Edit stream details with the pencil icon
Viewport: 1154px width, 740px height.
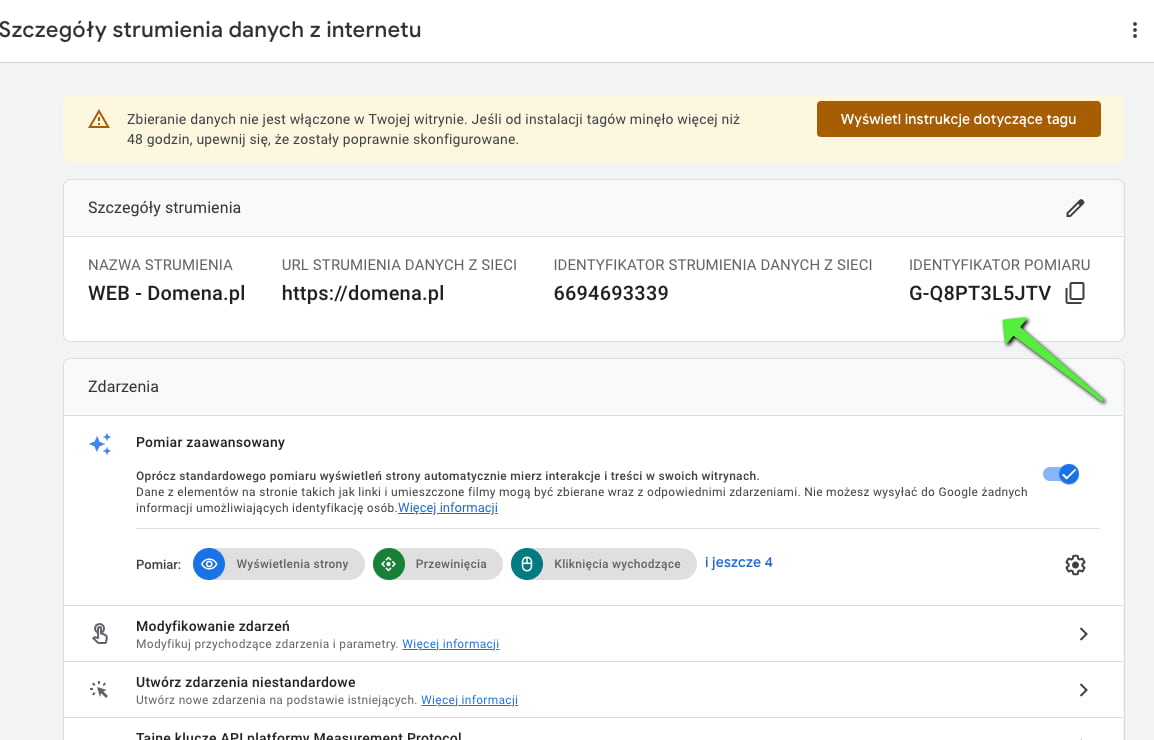click(1075, 208)
